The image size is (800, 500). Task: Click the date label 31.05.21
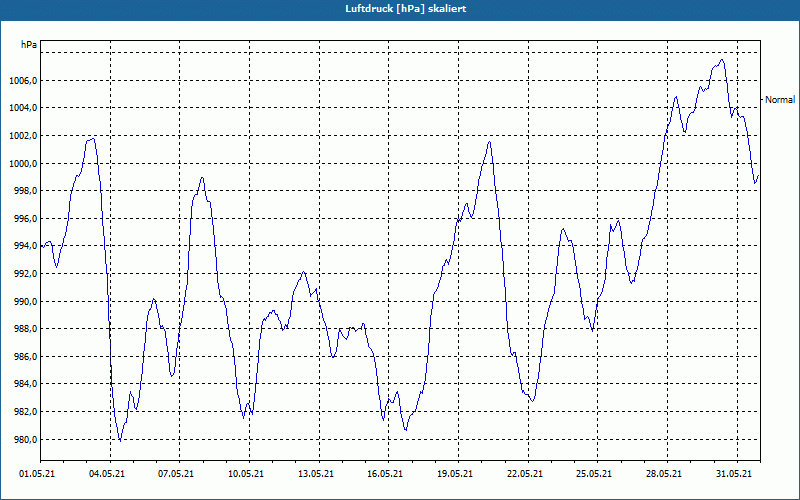pos(734,474)
